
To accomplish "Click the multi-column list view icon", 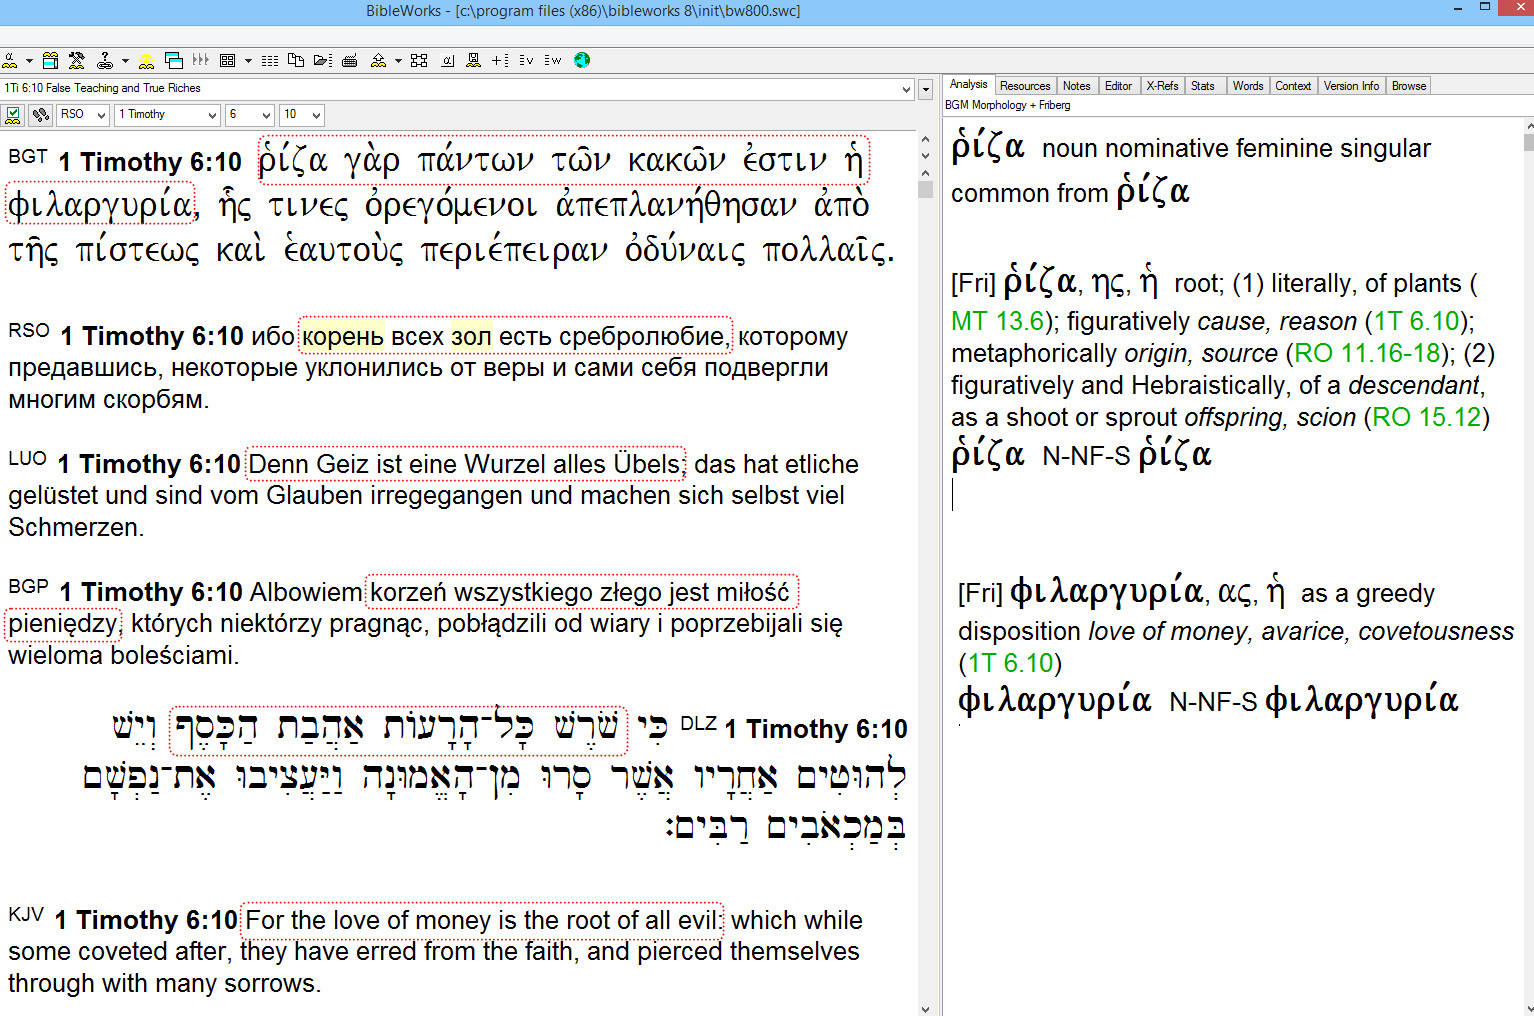I will [x=270, y=60].
